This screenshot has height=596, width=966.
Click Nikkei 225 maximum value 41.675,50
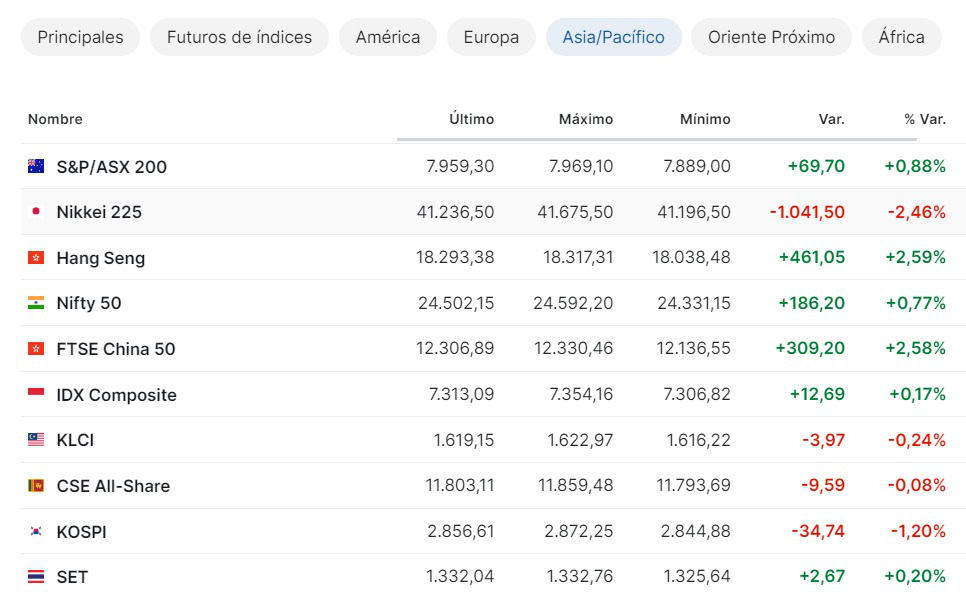click(x=575, y=212)
